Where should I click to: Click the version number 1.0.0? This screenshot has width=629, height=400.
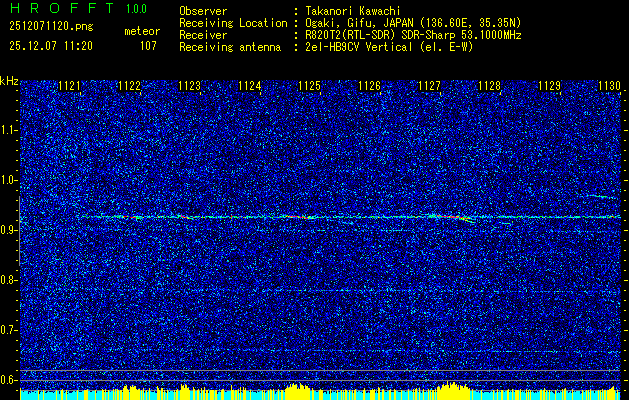(136, 8)
